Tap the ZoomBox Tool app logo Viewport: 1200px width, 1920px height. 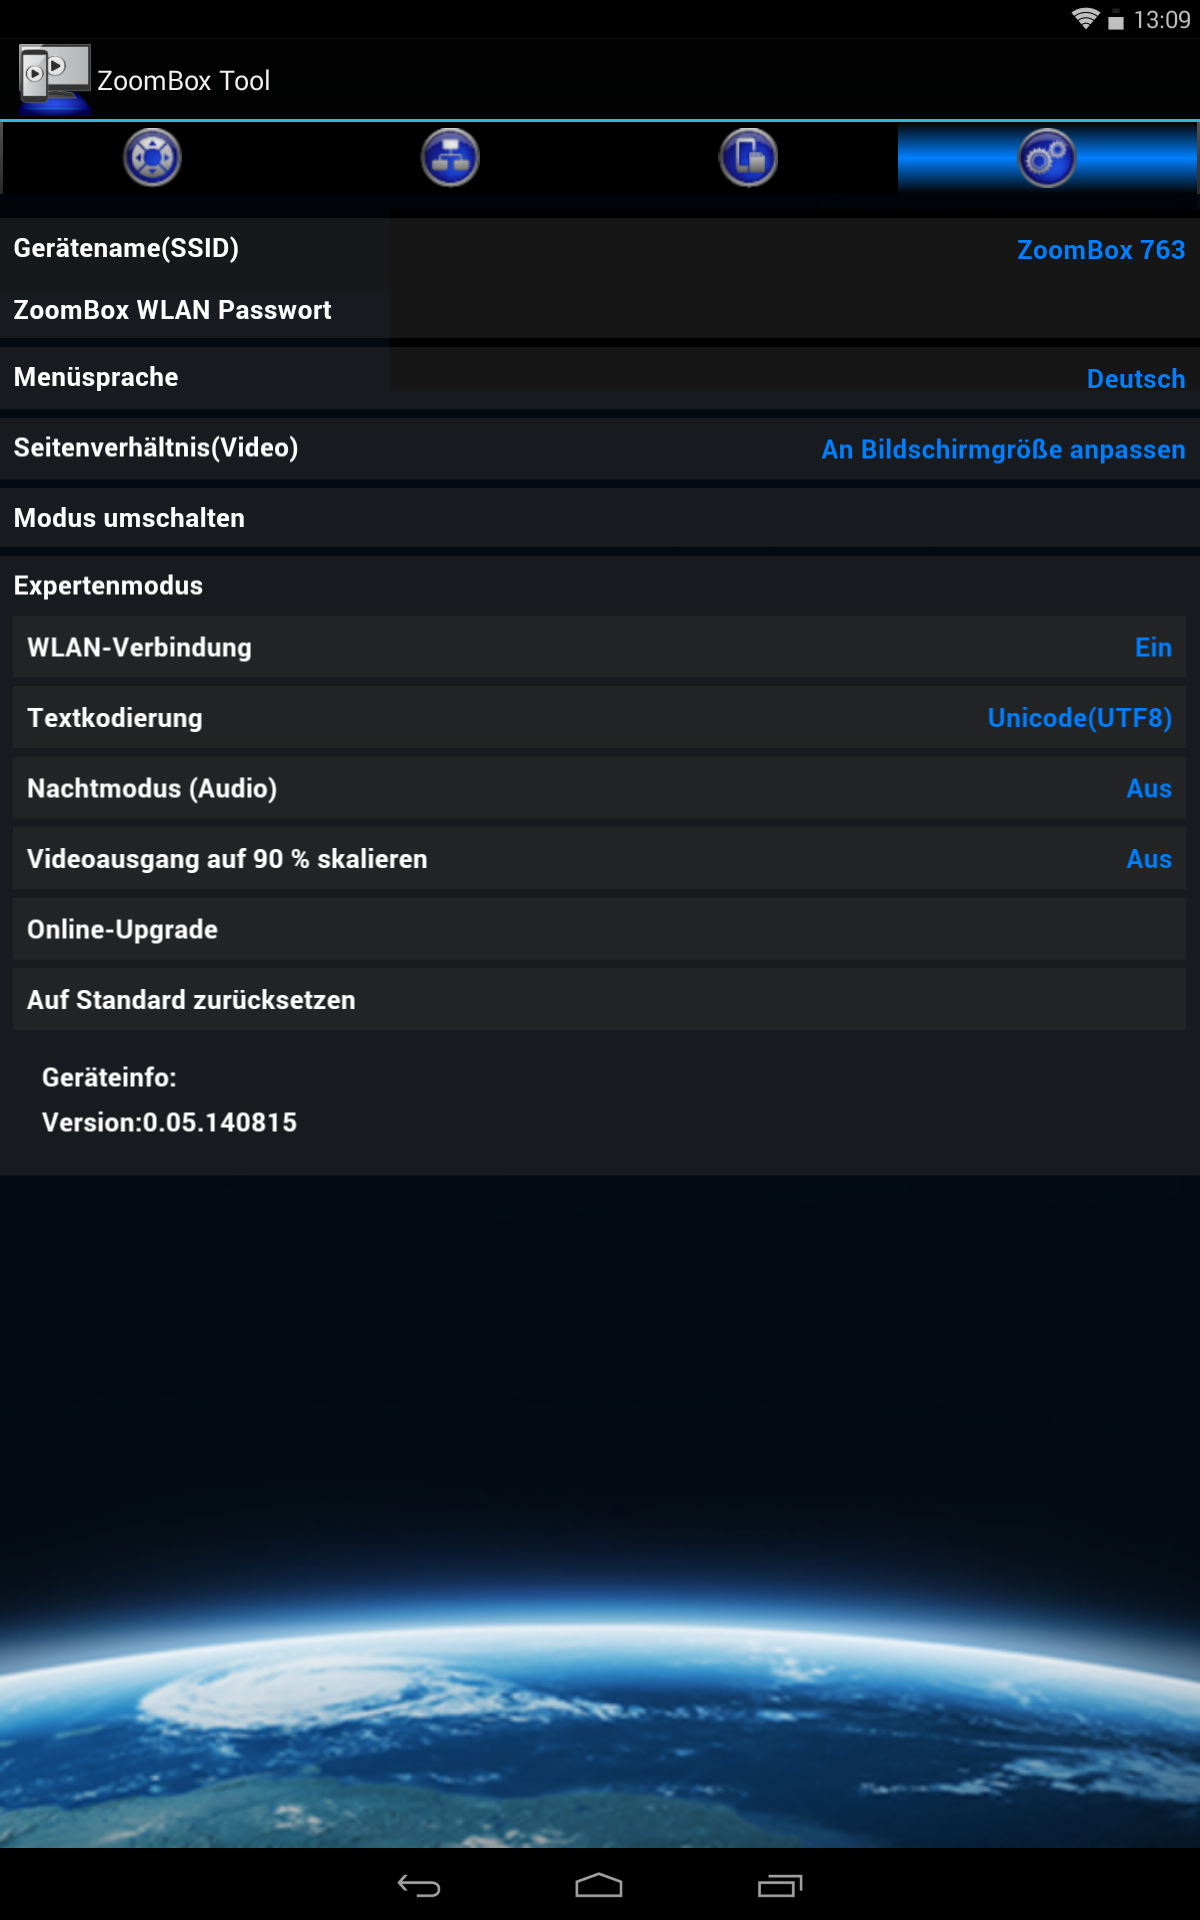[55, 79]
